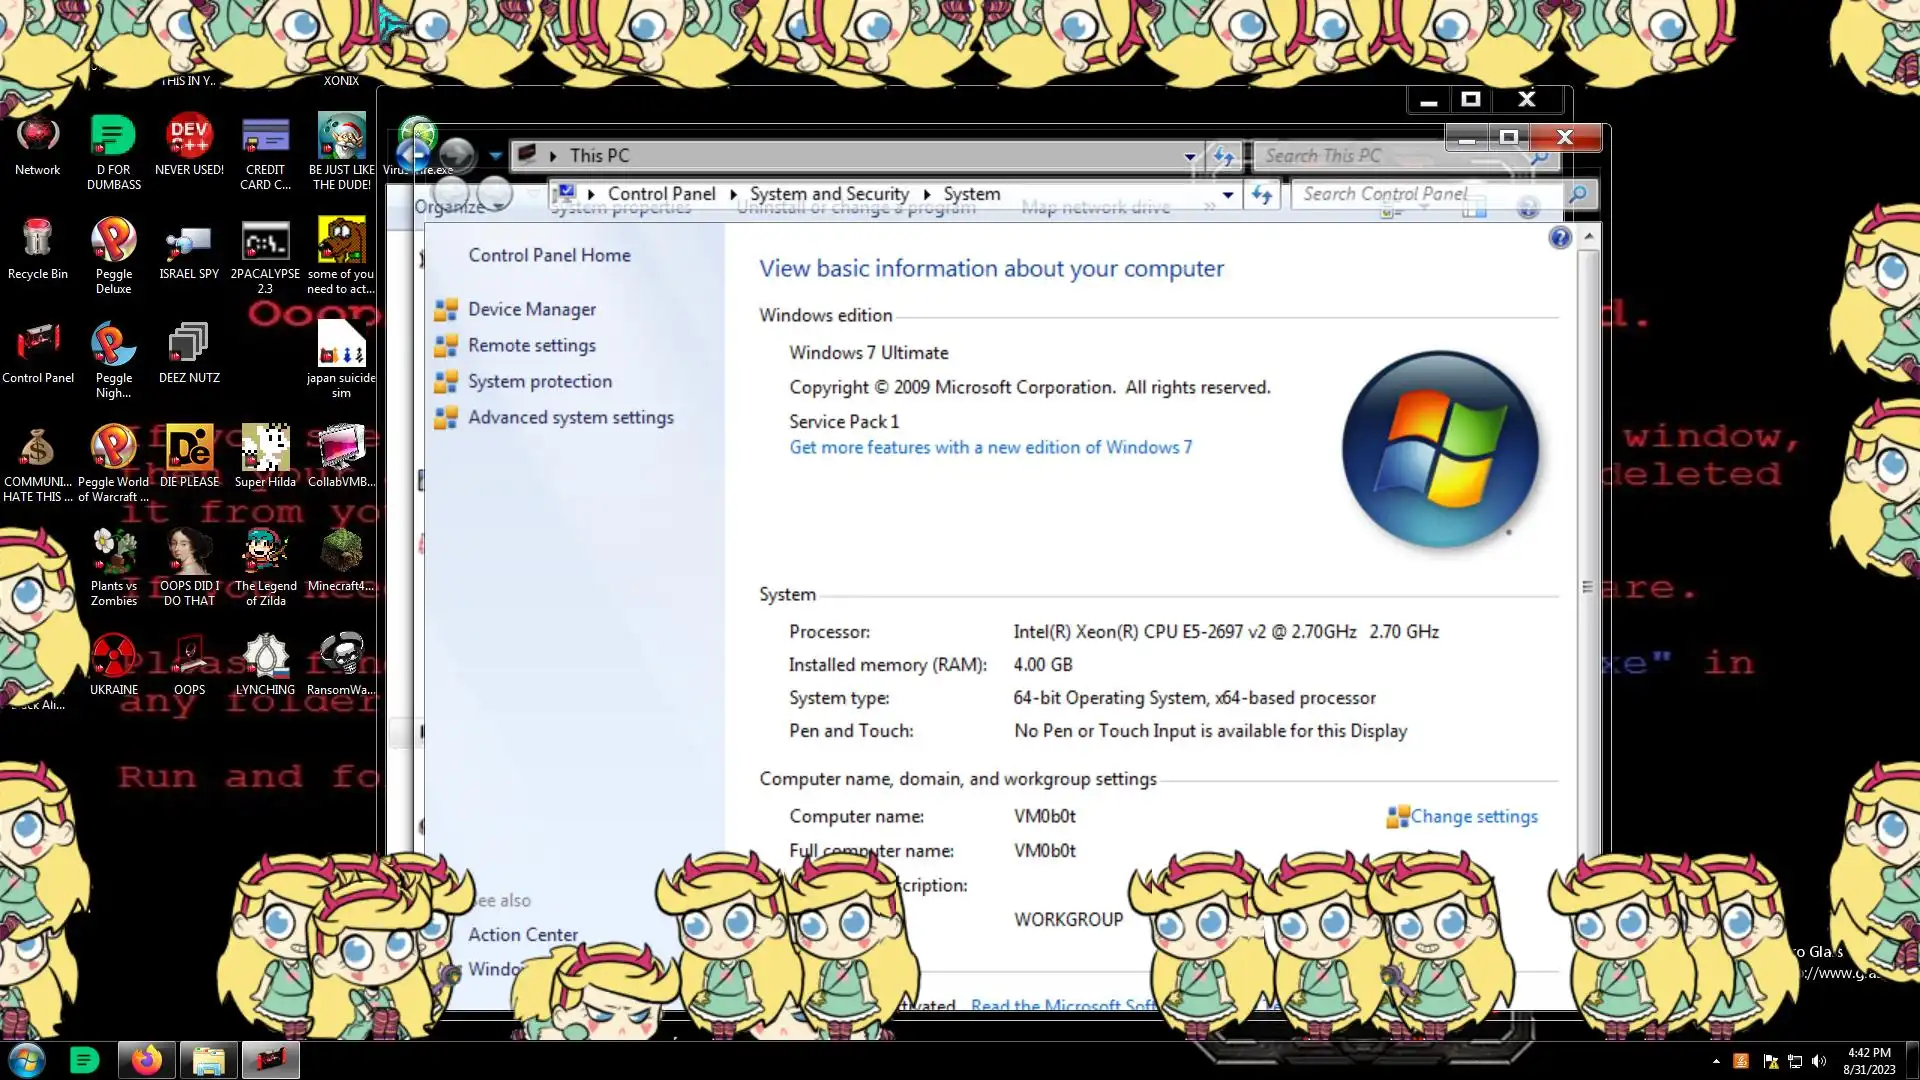Click Change settings for computer name
1920x1080 pixels.
pyautogui.click(x=1473, y=817)
